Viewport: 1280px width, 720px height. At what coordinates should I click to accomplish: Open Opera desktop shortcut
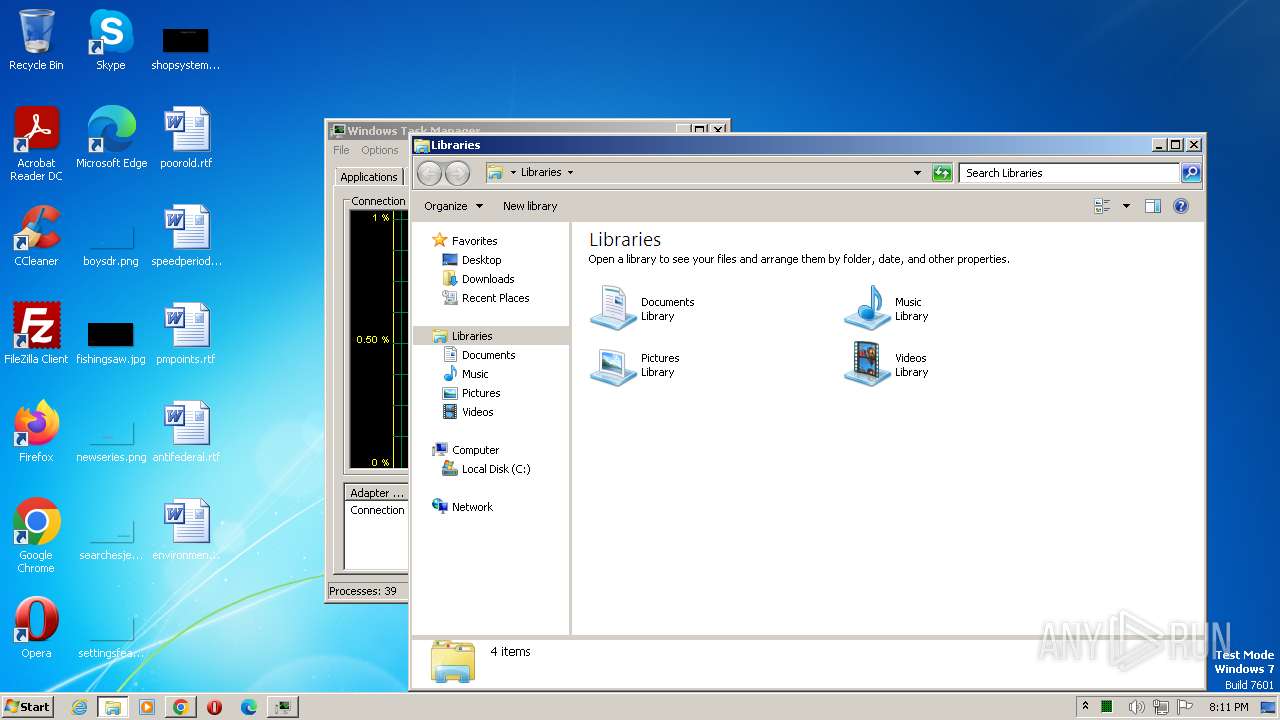pos(36,628)
